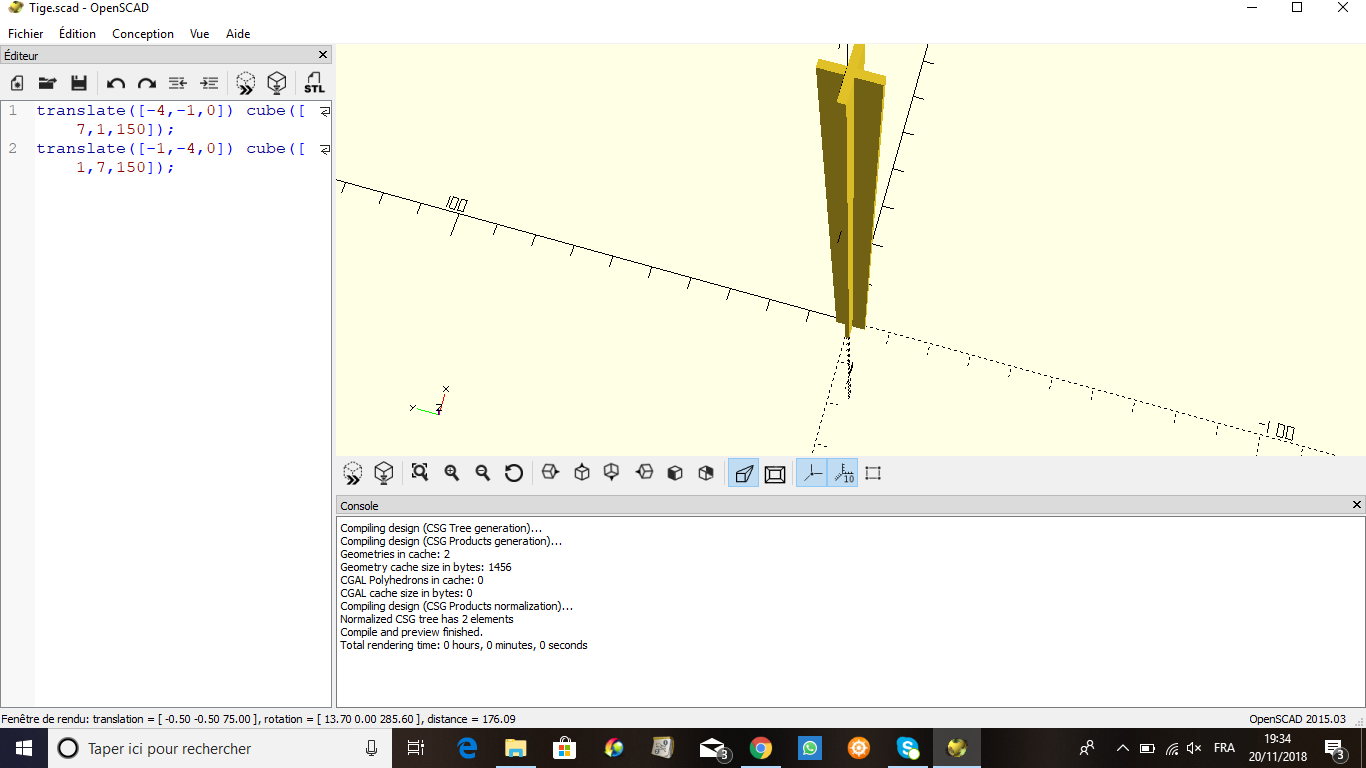Show hidden icons in the system tray
This screenshot has height=768, width=1366.
[1122, 748]
